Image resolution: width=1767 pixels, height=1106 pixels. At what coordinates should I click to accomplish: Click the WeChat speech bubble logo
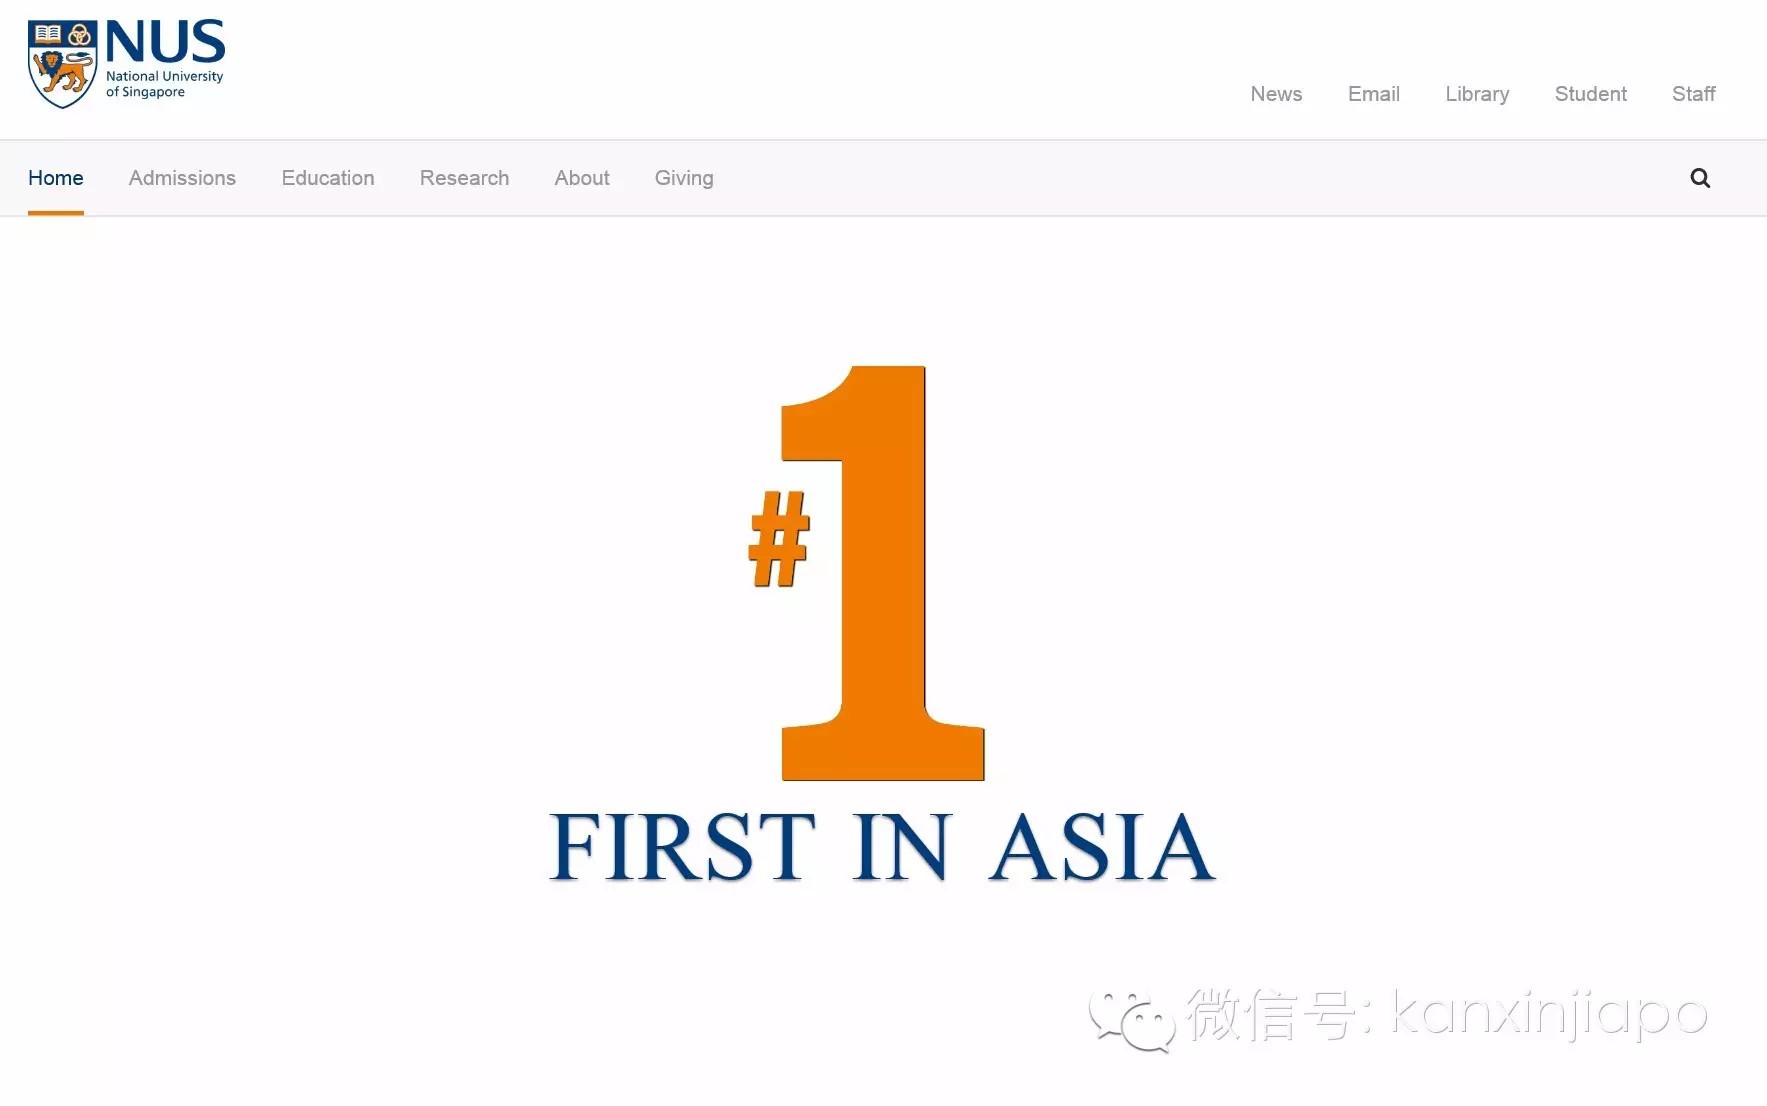(1132, 1019)
